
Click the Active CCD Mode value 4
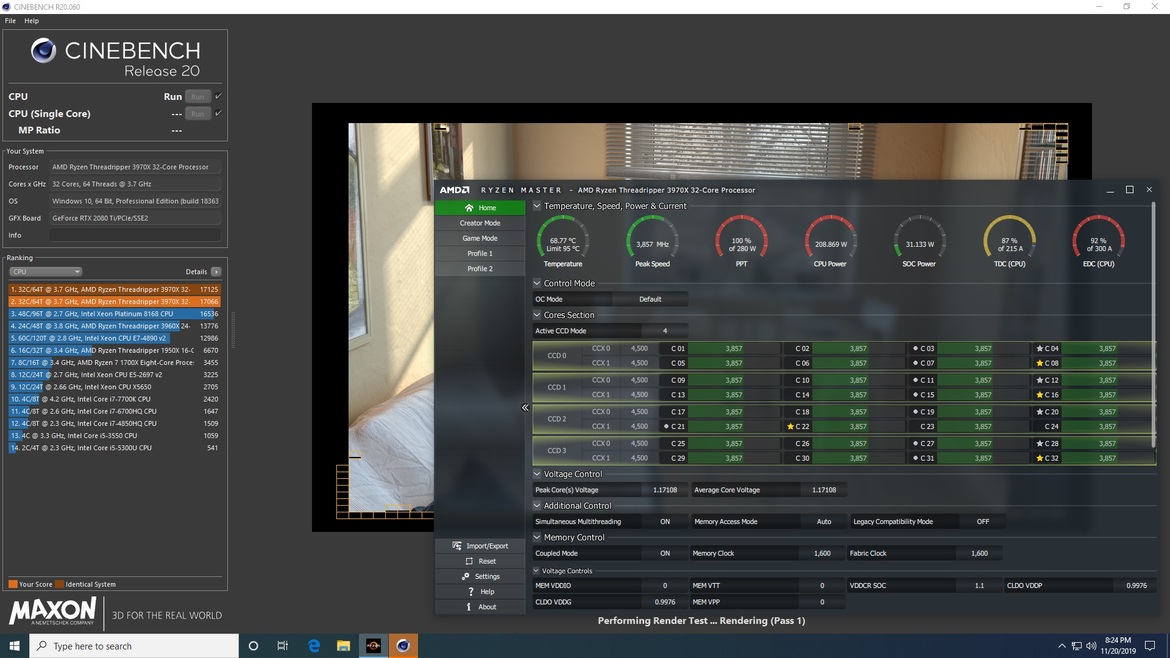point(665,330)
